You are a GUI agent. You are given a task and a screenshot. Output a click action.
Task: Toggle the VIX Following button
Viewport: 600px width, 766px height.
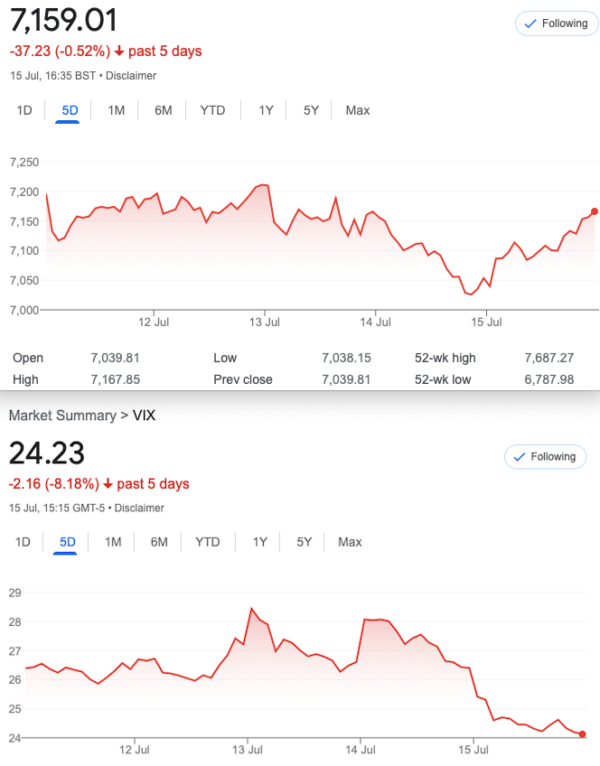[x=545, y=457]
